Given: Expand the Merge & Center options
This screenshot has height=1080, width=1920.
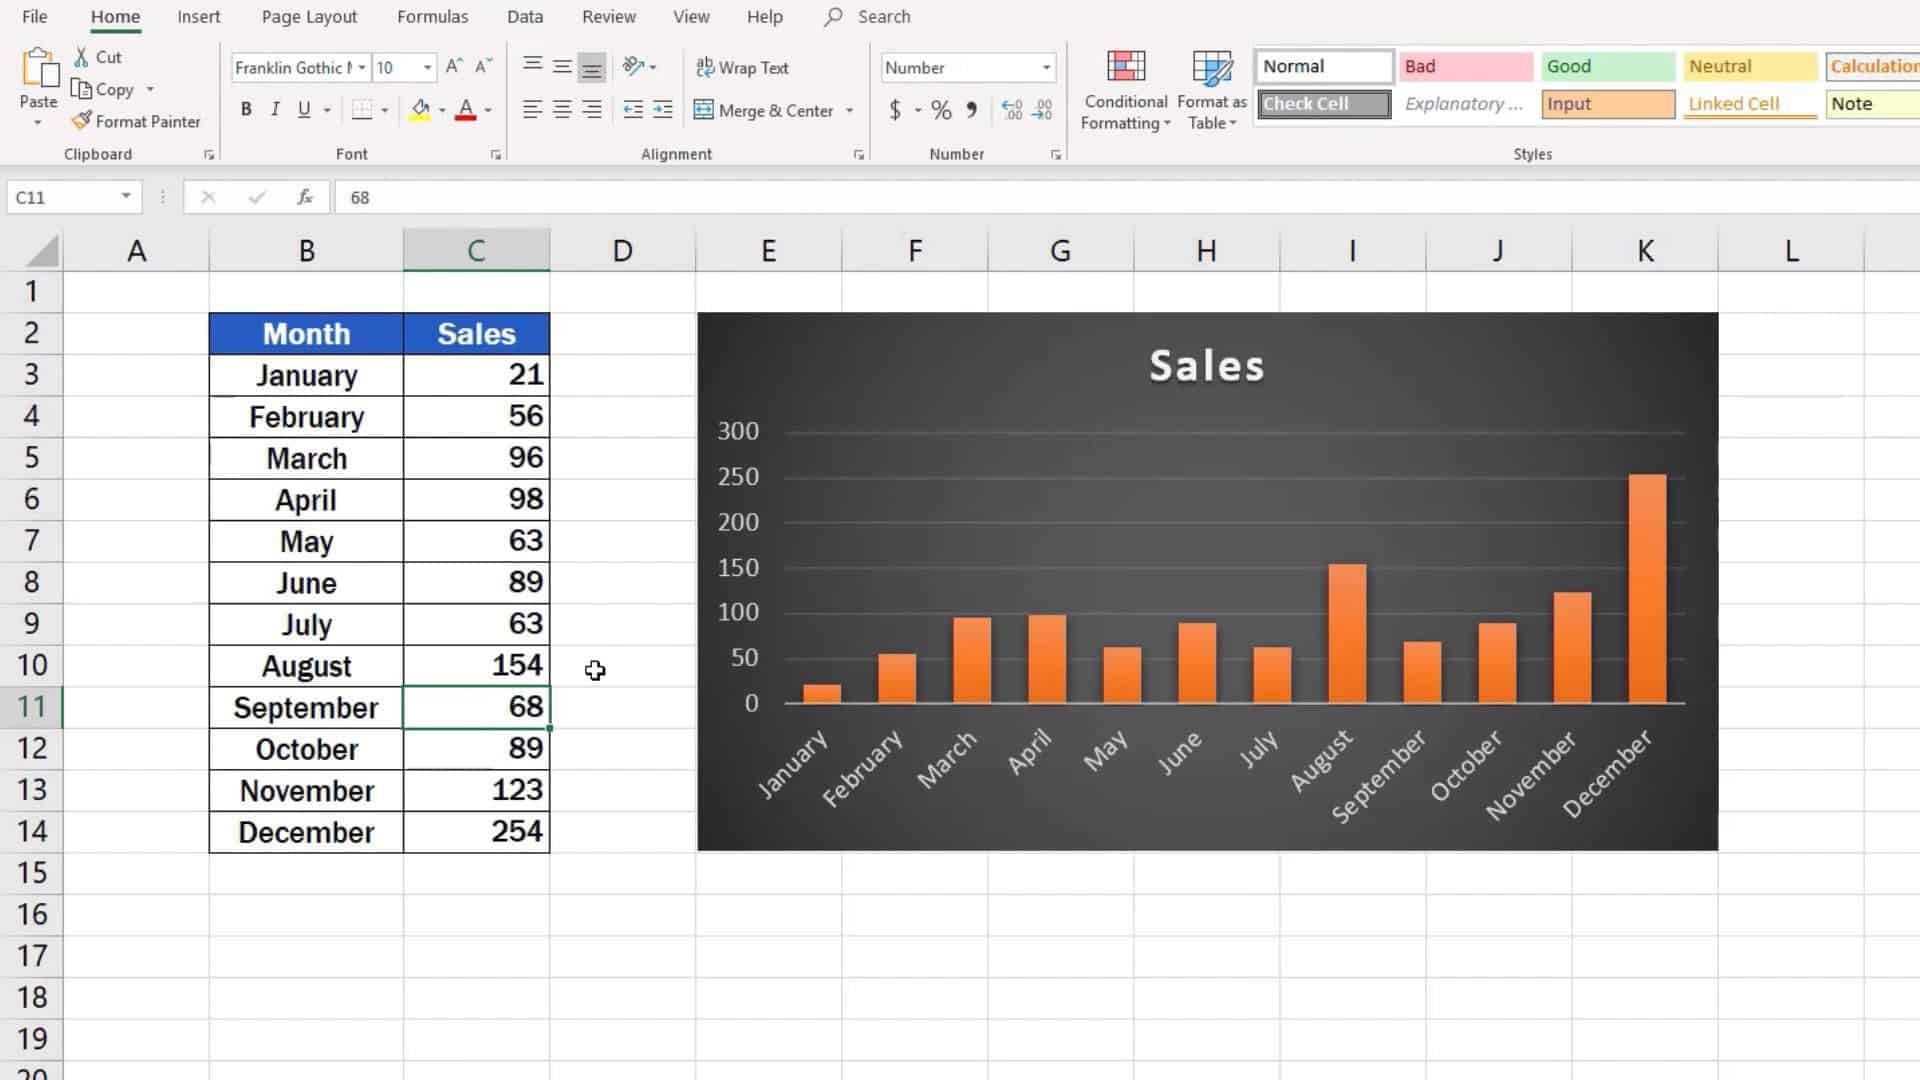Looking at the screenshot, I should pos(850,111).
